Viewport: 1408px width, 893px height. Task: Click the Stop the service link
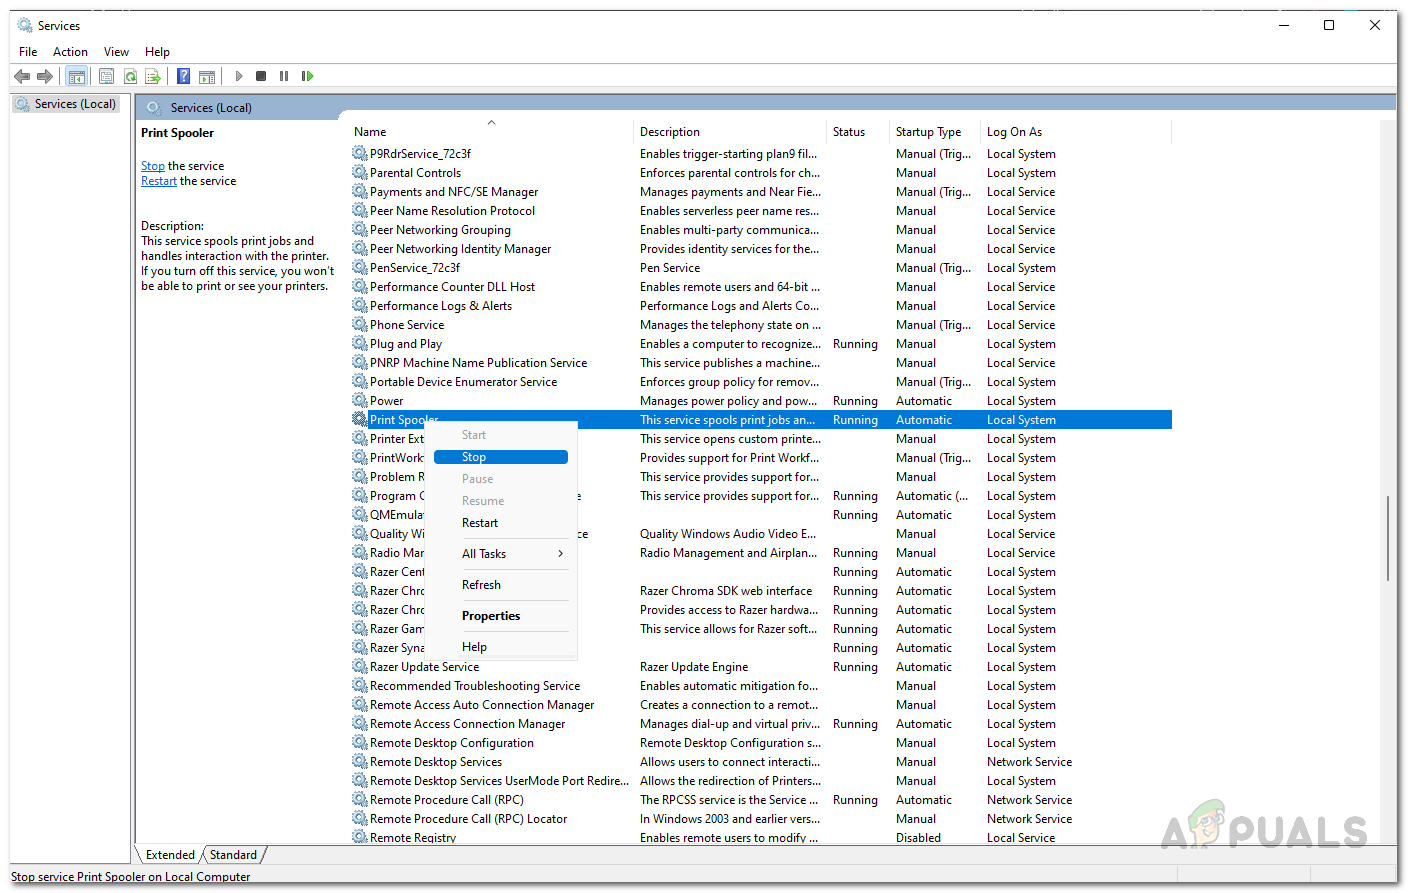(x=152, y=166)
